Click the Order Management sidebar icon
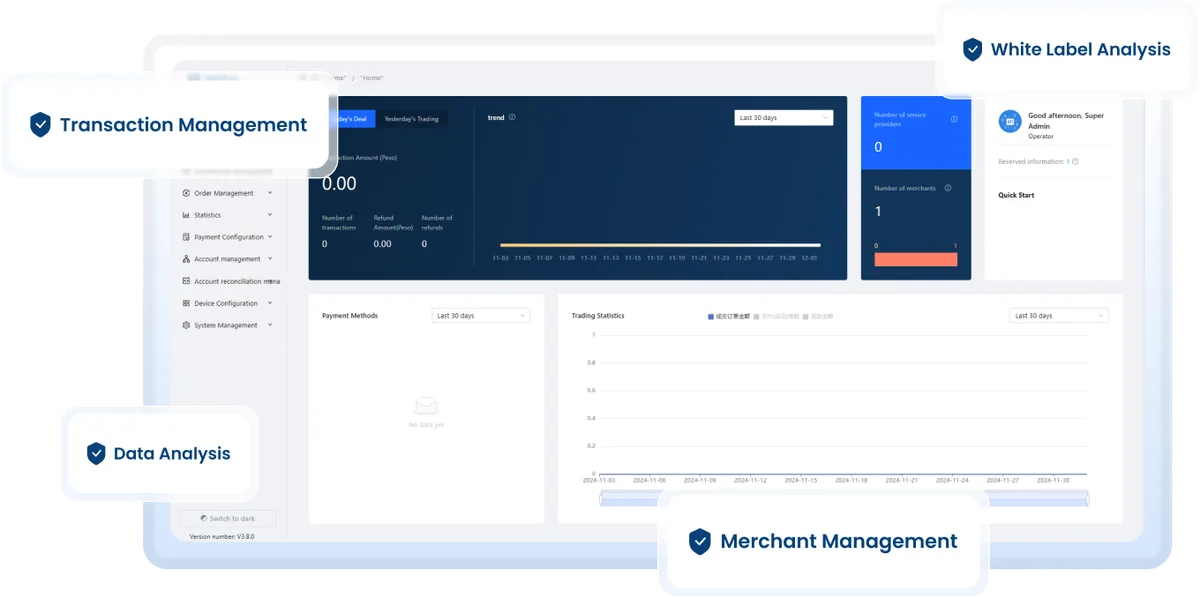Screen dimensions: 1200x598 pos(186,193)
